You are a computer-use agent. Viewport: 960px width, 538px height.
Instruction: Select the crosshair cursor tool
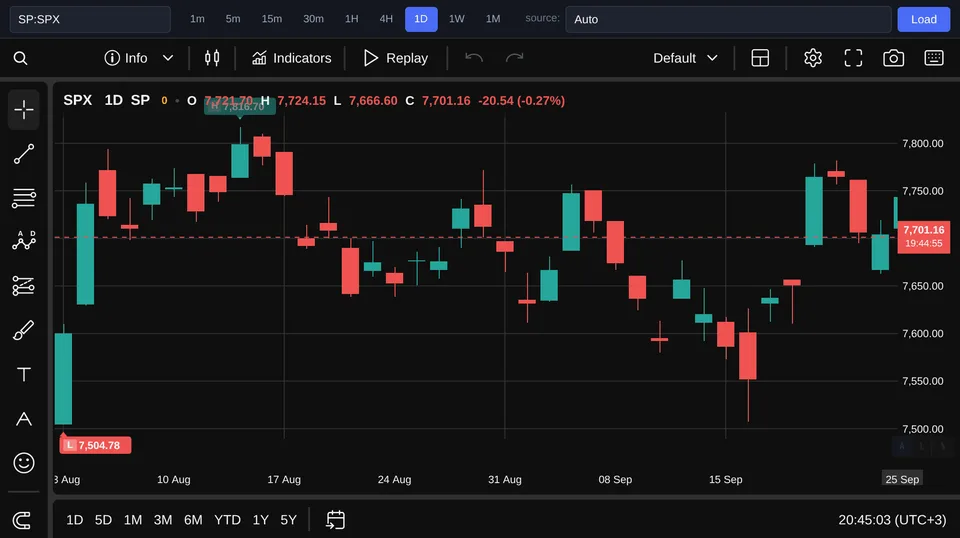pos(24,110)
